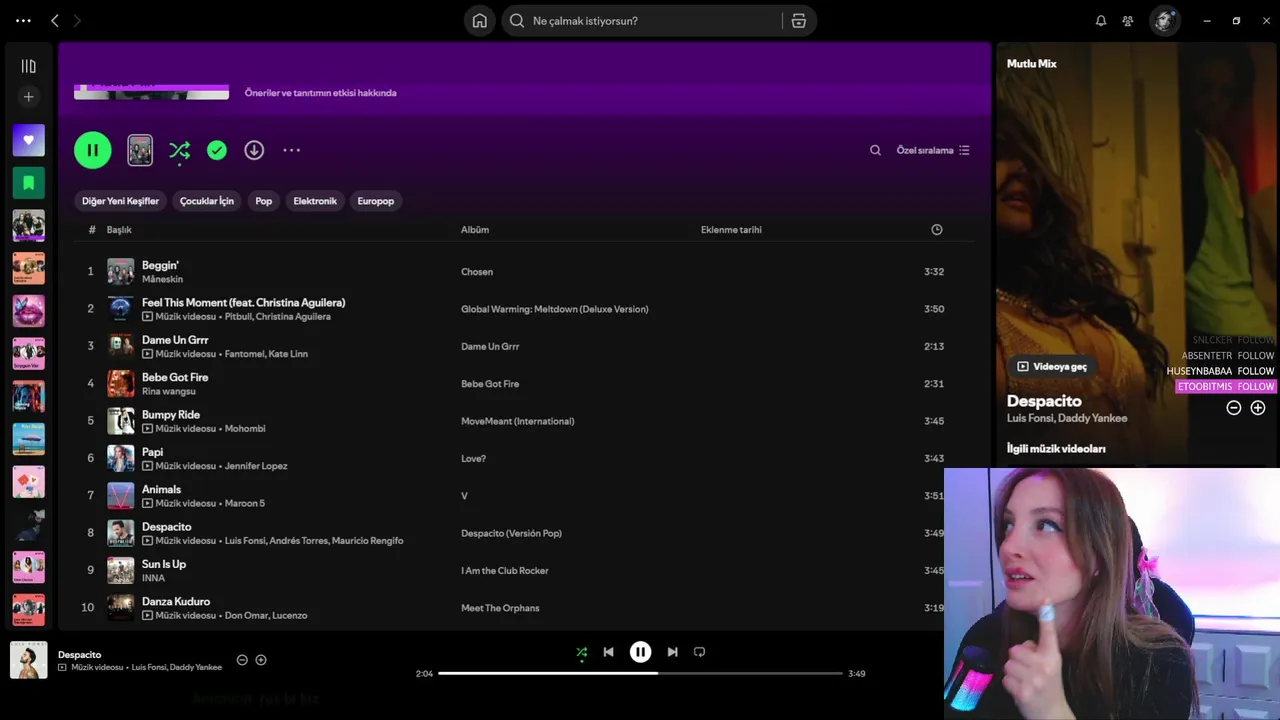Screen dimensions: 1280x720
Task: Click Bebe Got Fire cover thumbnail
Action: (x=121, y=383)
